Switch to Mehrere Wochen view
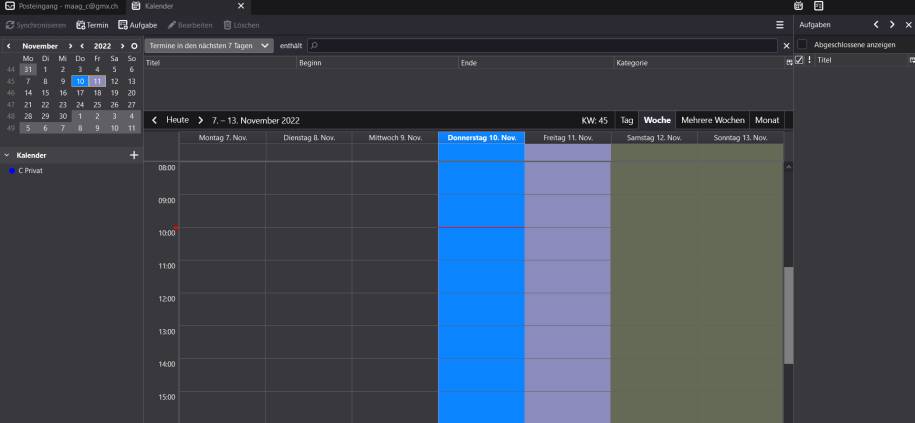This screenshot has width=915, height=423. point(713,120)
